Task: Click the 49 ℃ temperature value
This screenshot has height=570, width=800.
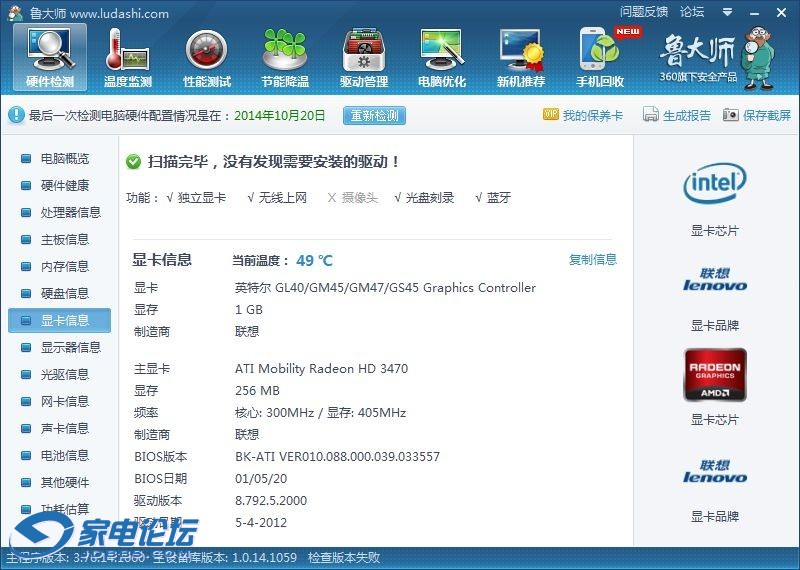Action: click(314, 261)
